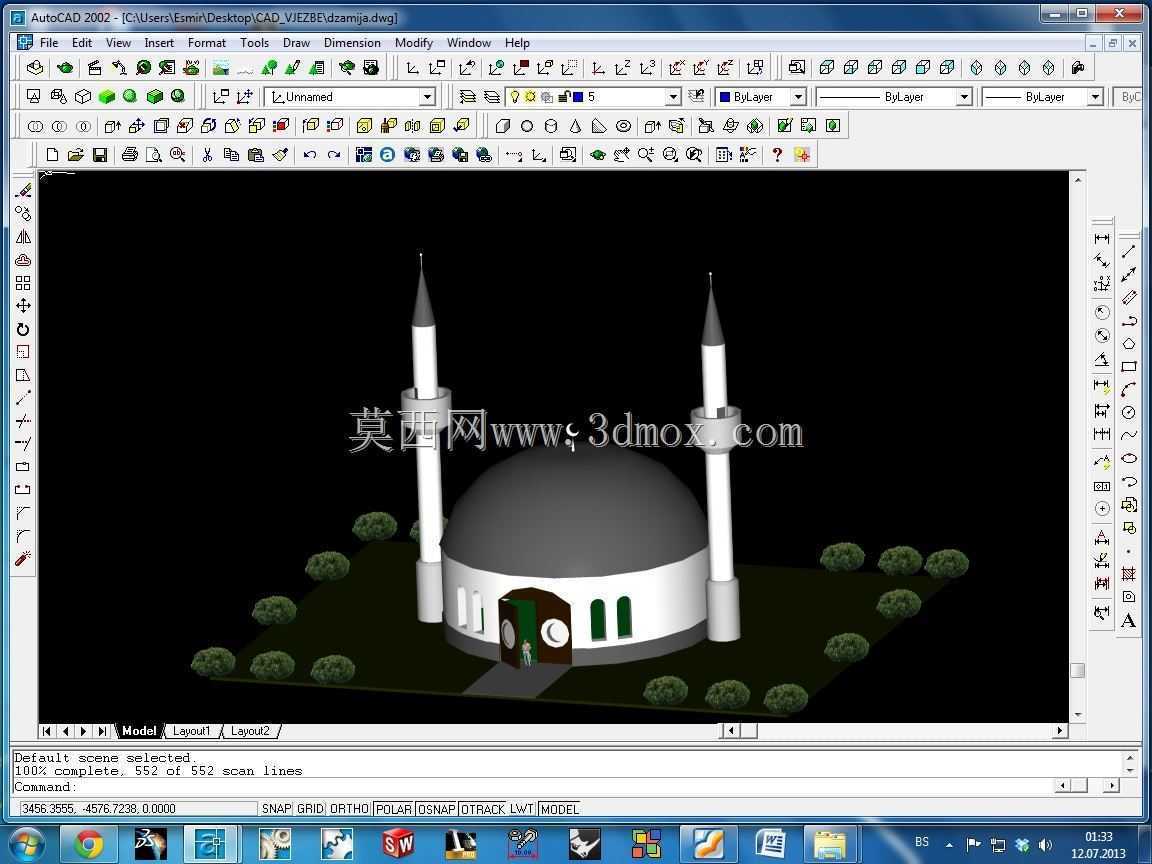Click the Save floppy disk icon

[x=100, y=155]
